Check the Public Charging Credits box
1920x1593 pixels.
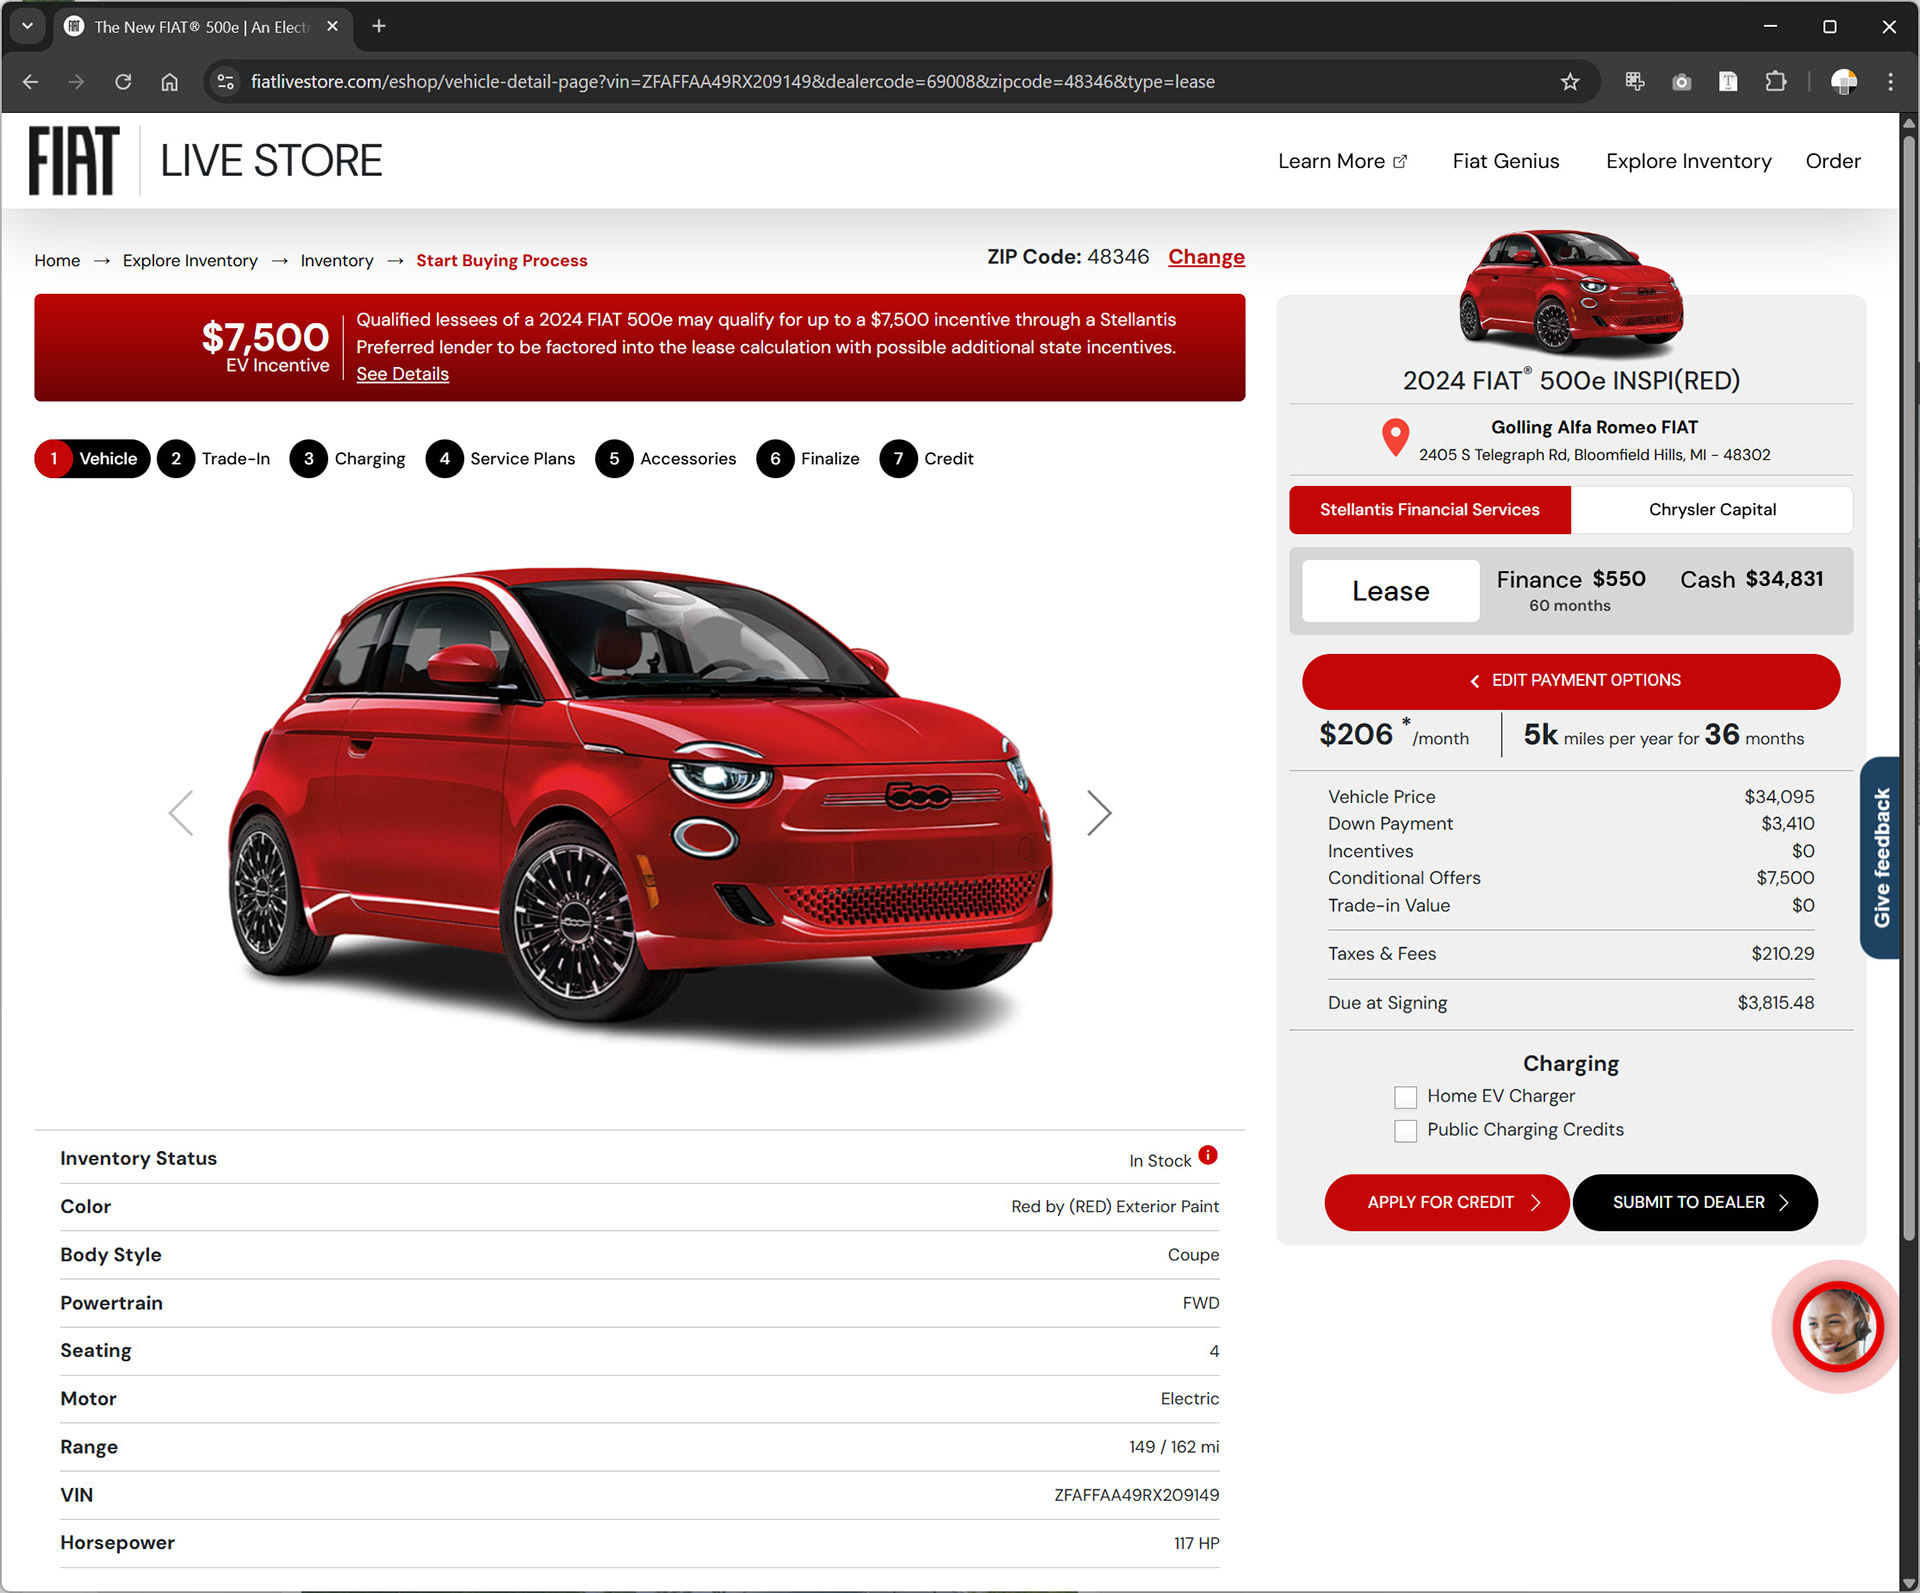click(x=1405, y=1131)
